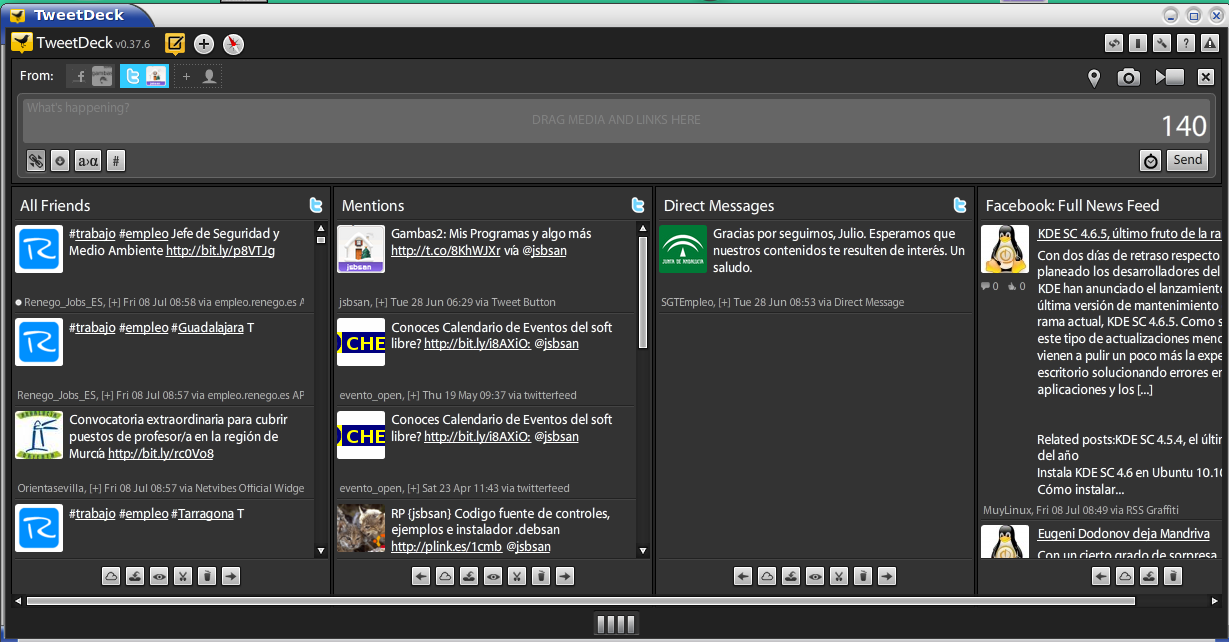The image size is (1229, 642).
Task: Click the horizontal columns scrollbar
Action: 581,601
